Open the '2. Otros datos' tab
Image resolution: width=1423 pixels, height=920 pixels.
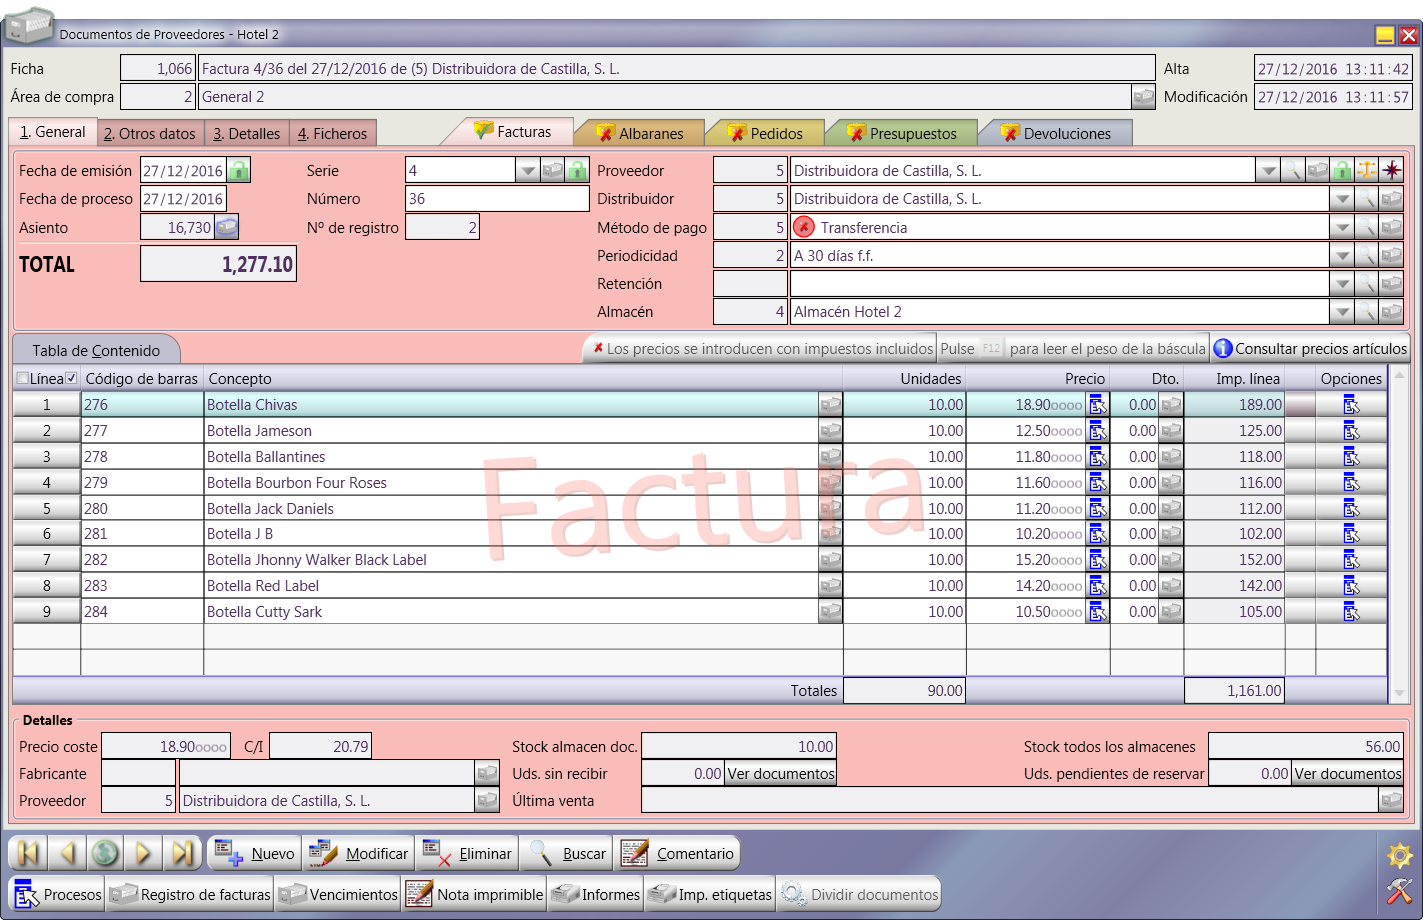coord(150,133)
